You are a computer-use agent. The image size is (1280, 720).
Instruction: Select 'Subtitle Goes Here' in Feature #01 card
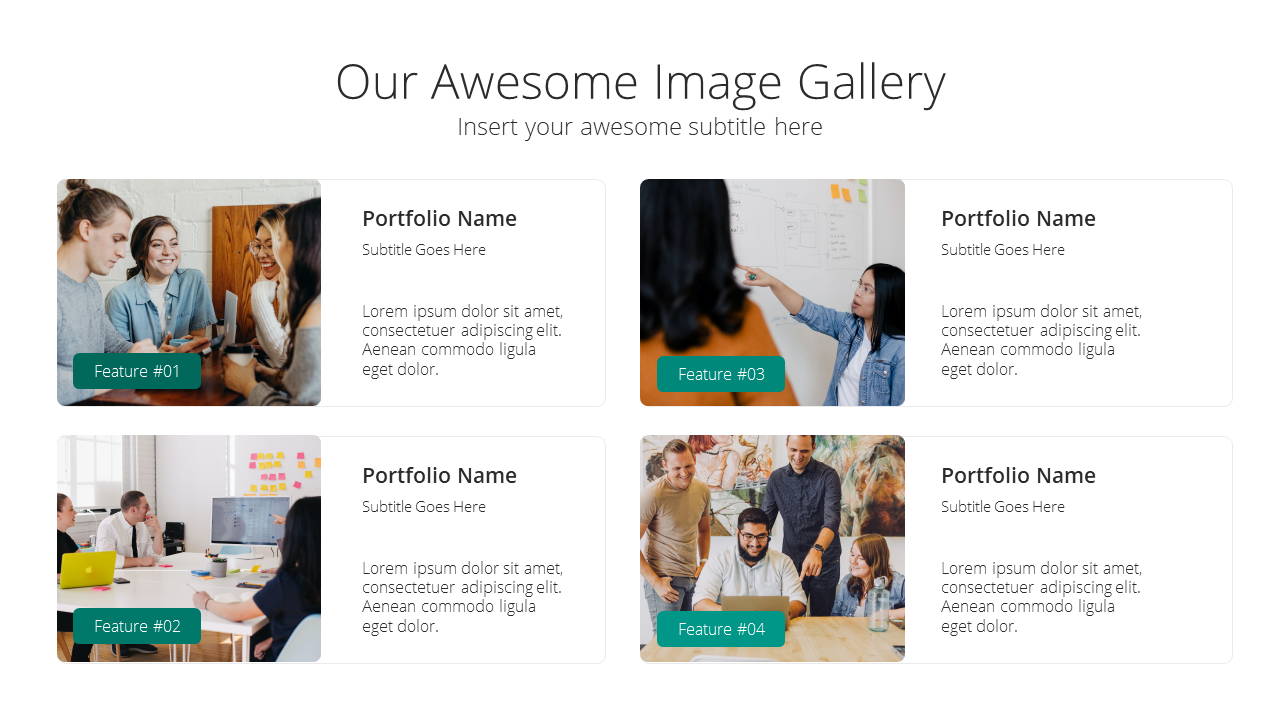click(x=424, y=250)
